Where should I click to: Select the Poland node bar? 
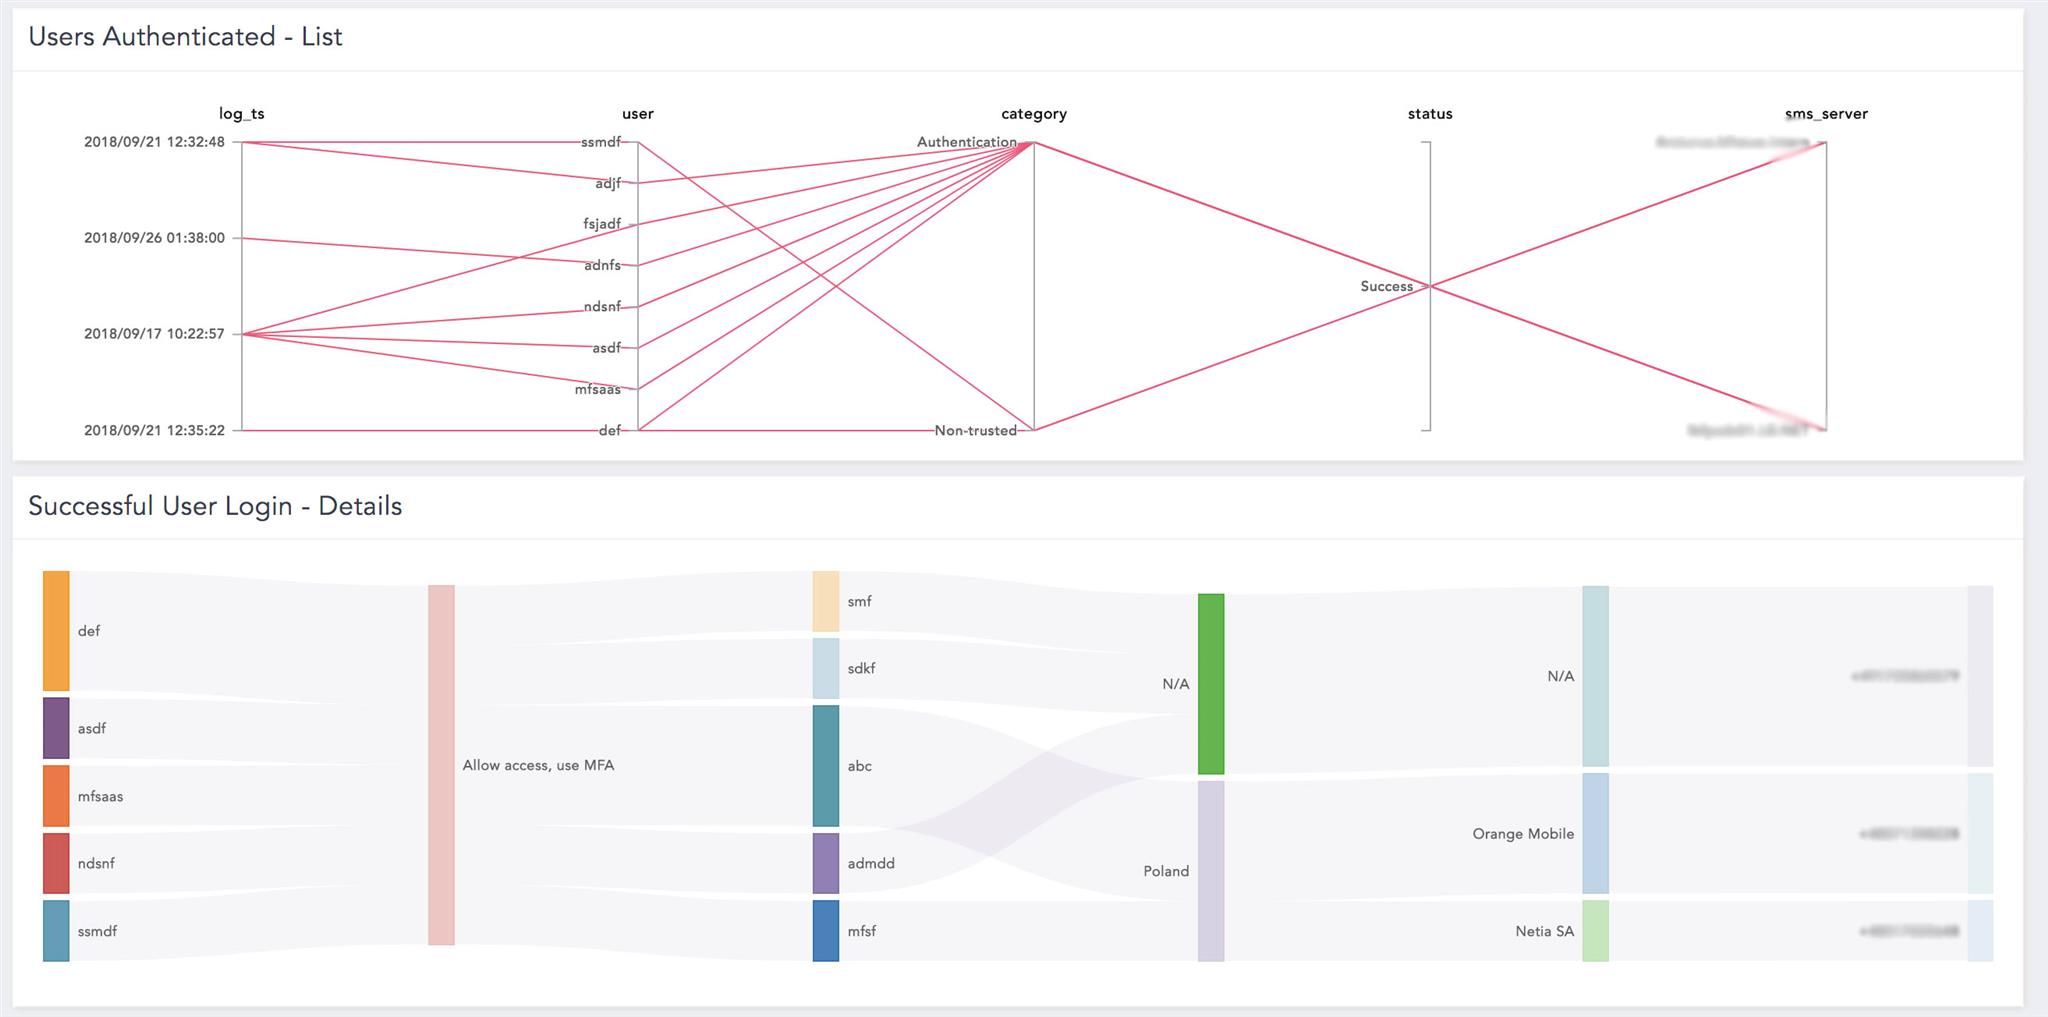click(x=1211, y=871)
